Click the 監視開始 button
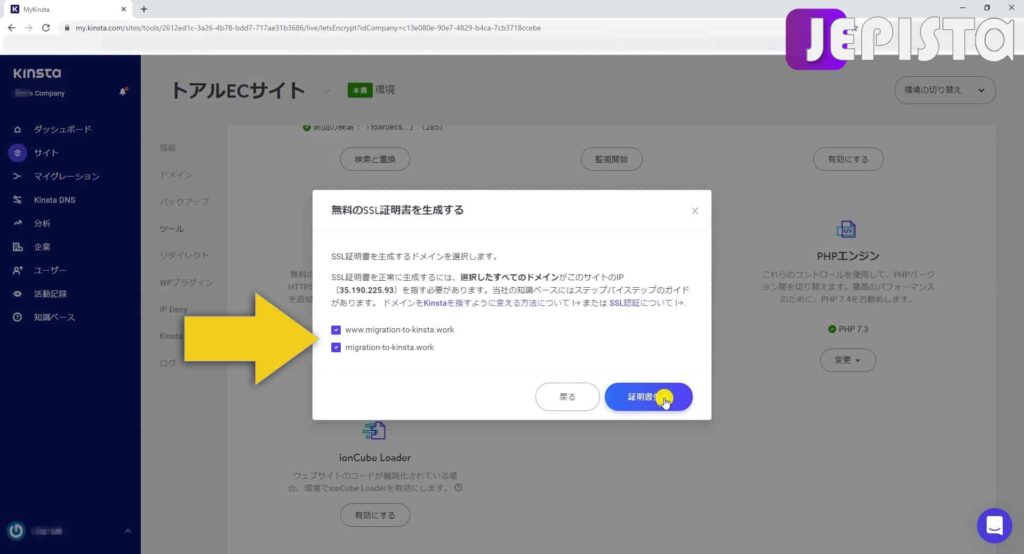Viewport: 1024px width, 554px height. pos(611,159)
